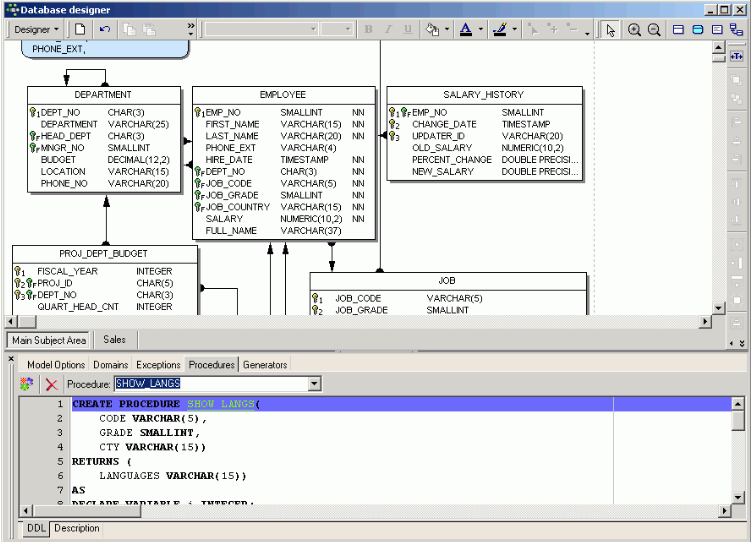
Task: Click the bring to front icon in side toolbar
Action: pyautogui.click(x=737, y=79)
